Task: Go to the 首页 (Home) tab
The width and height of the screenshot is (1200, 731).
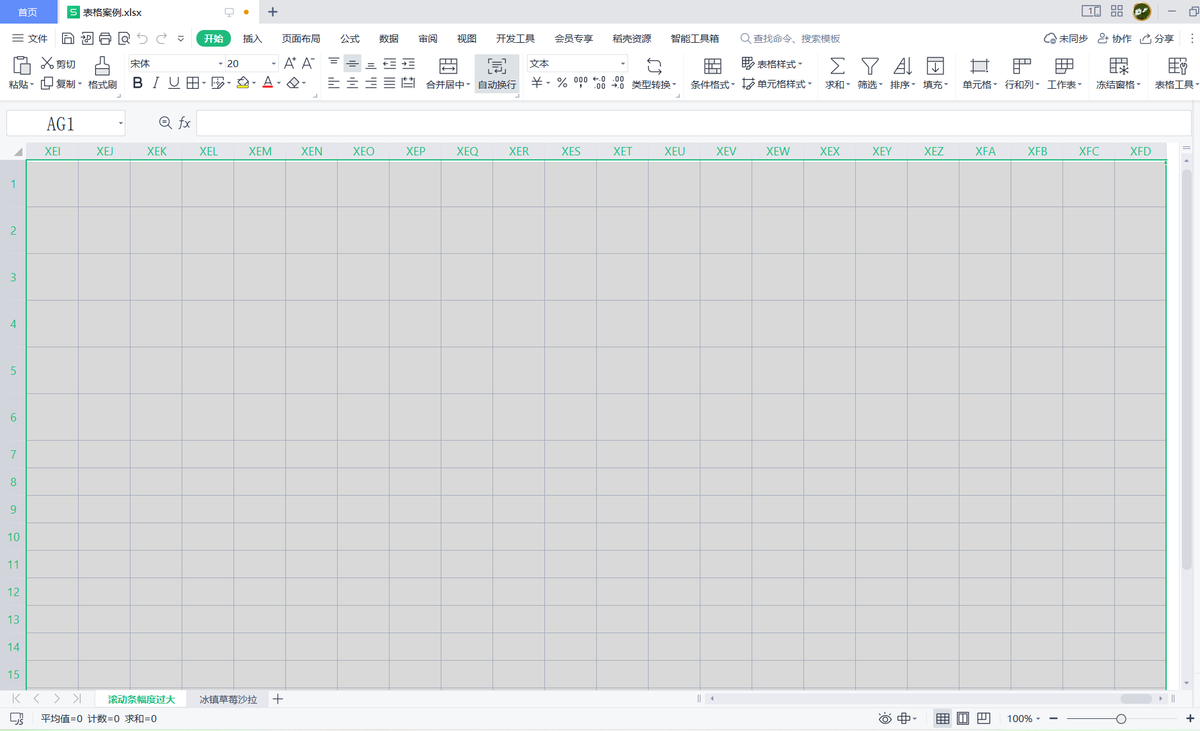Action: click(x=28, y=12)
